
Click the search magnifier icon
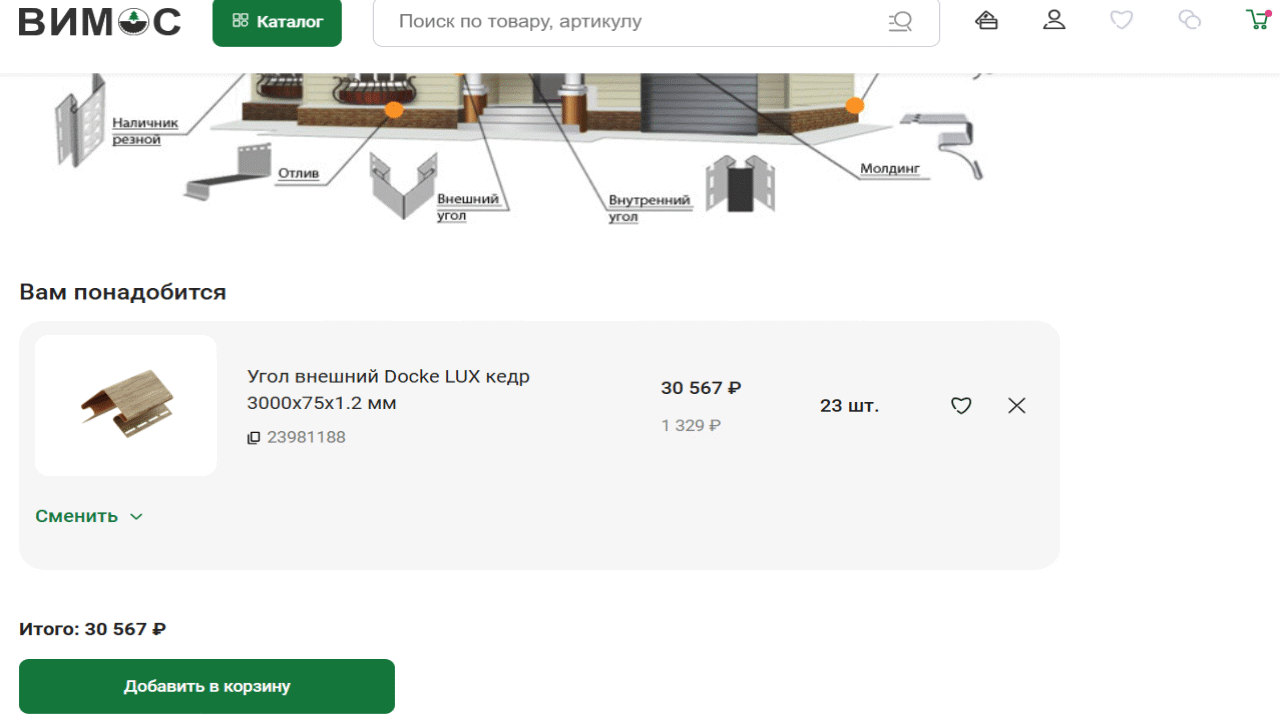[x=900, y=22]
